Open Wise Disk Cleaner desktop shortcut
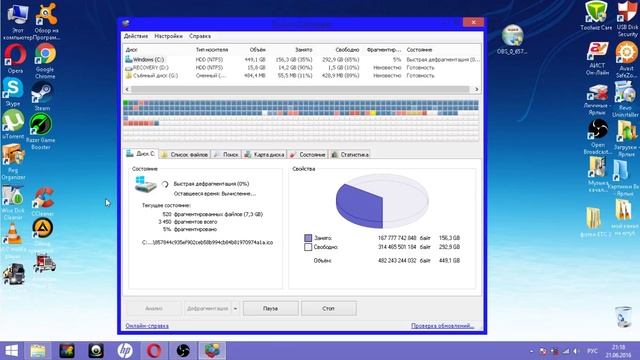 click(13, 203)
